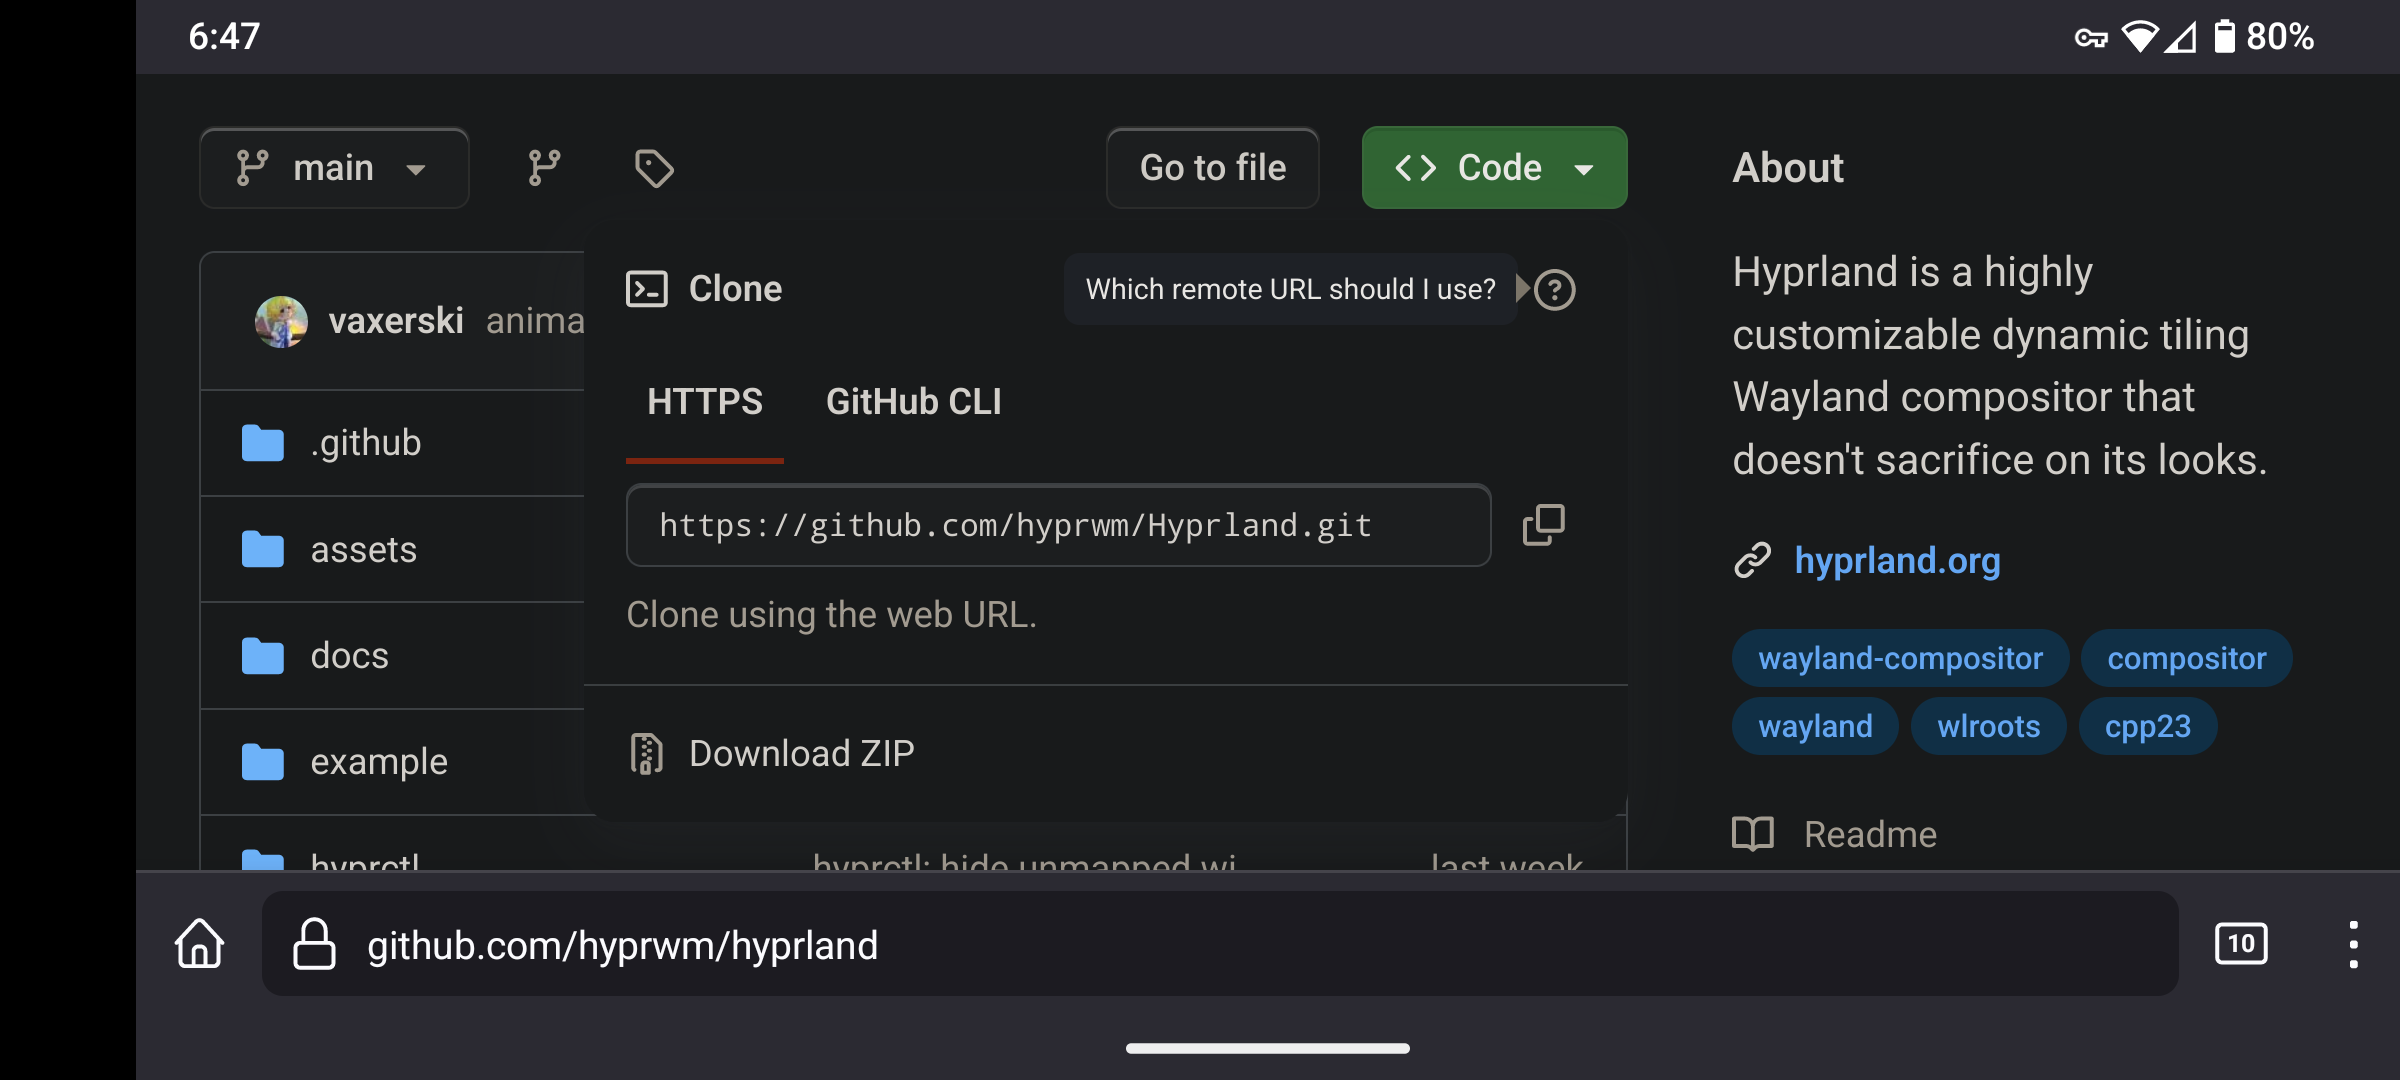Tap the battery 80% indicator

[2263, 37]
